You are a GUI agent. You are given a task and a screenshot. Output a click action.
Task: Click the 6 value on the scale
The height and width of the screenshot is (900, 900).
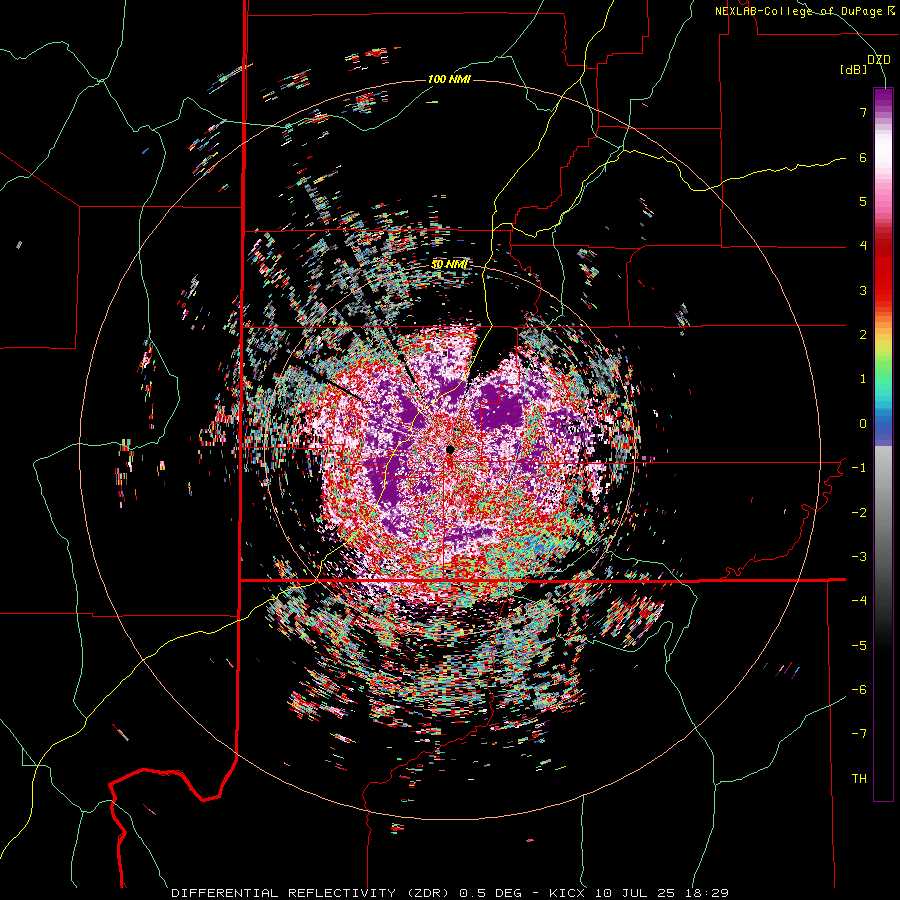(863, 157)
